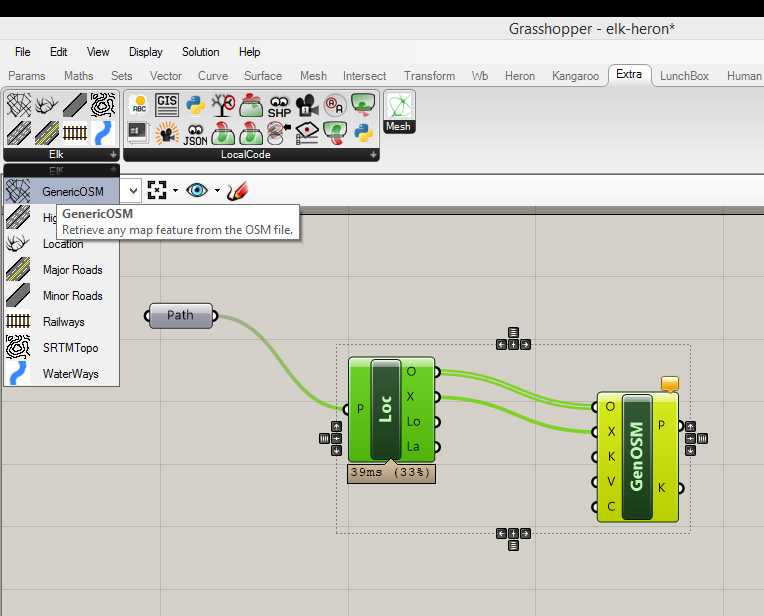This screenshot has width=764, height=616.
Task: Toggle the preview eye icon
Action: (197, 190)
